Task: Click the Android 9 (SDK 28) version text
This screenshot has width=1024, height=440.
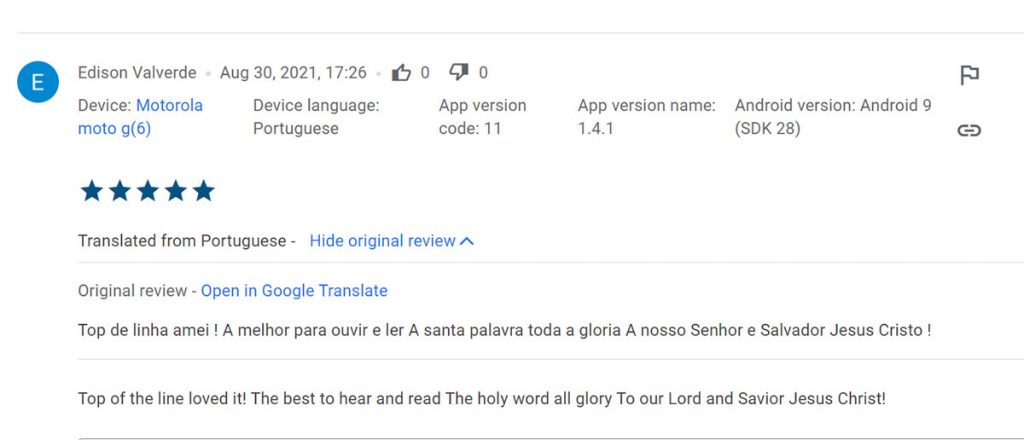Action: click(x=833, y=117)
